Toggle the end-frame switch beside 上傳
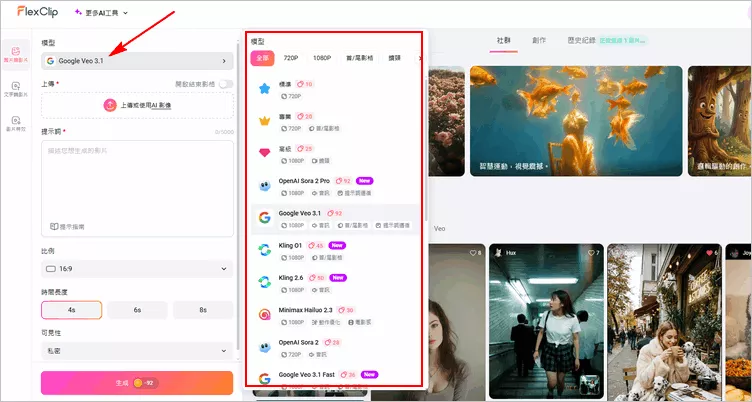752x402 pixels. tap(226, 84)
